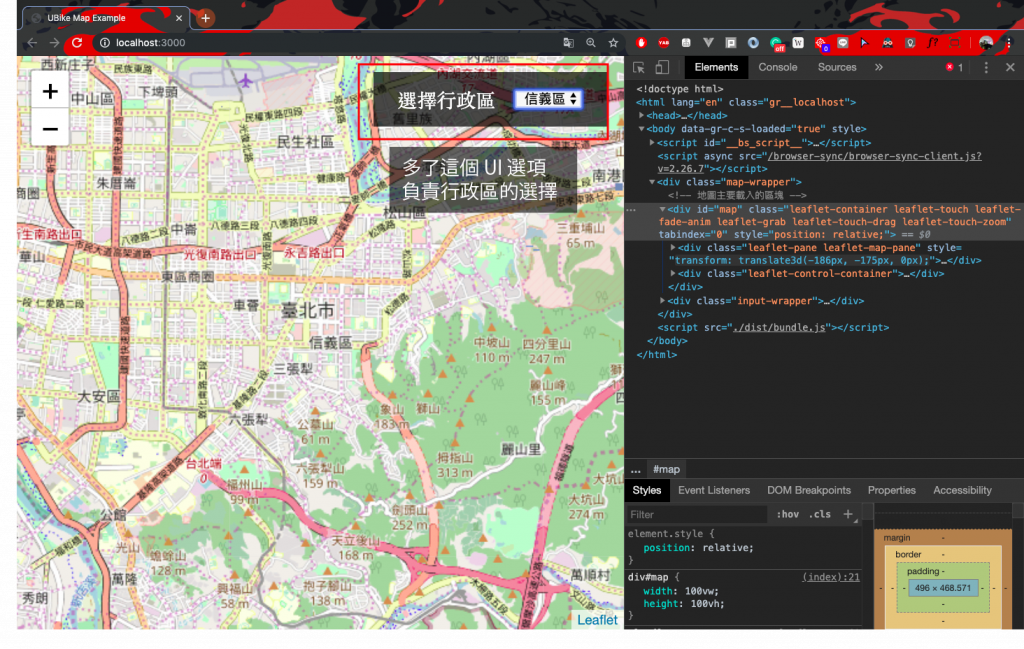The width and height of the screenshot is (1024, 649).
Task: Expand the __bs_script__ script node
Action: point(652,142)
